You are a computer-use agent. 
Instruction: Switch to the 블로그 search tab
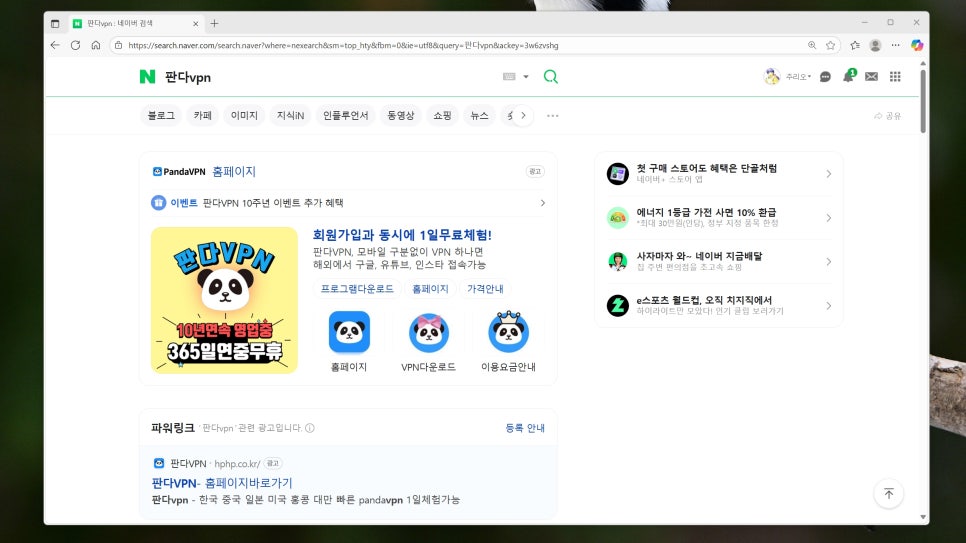[x=161, y=115]
